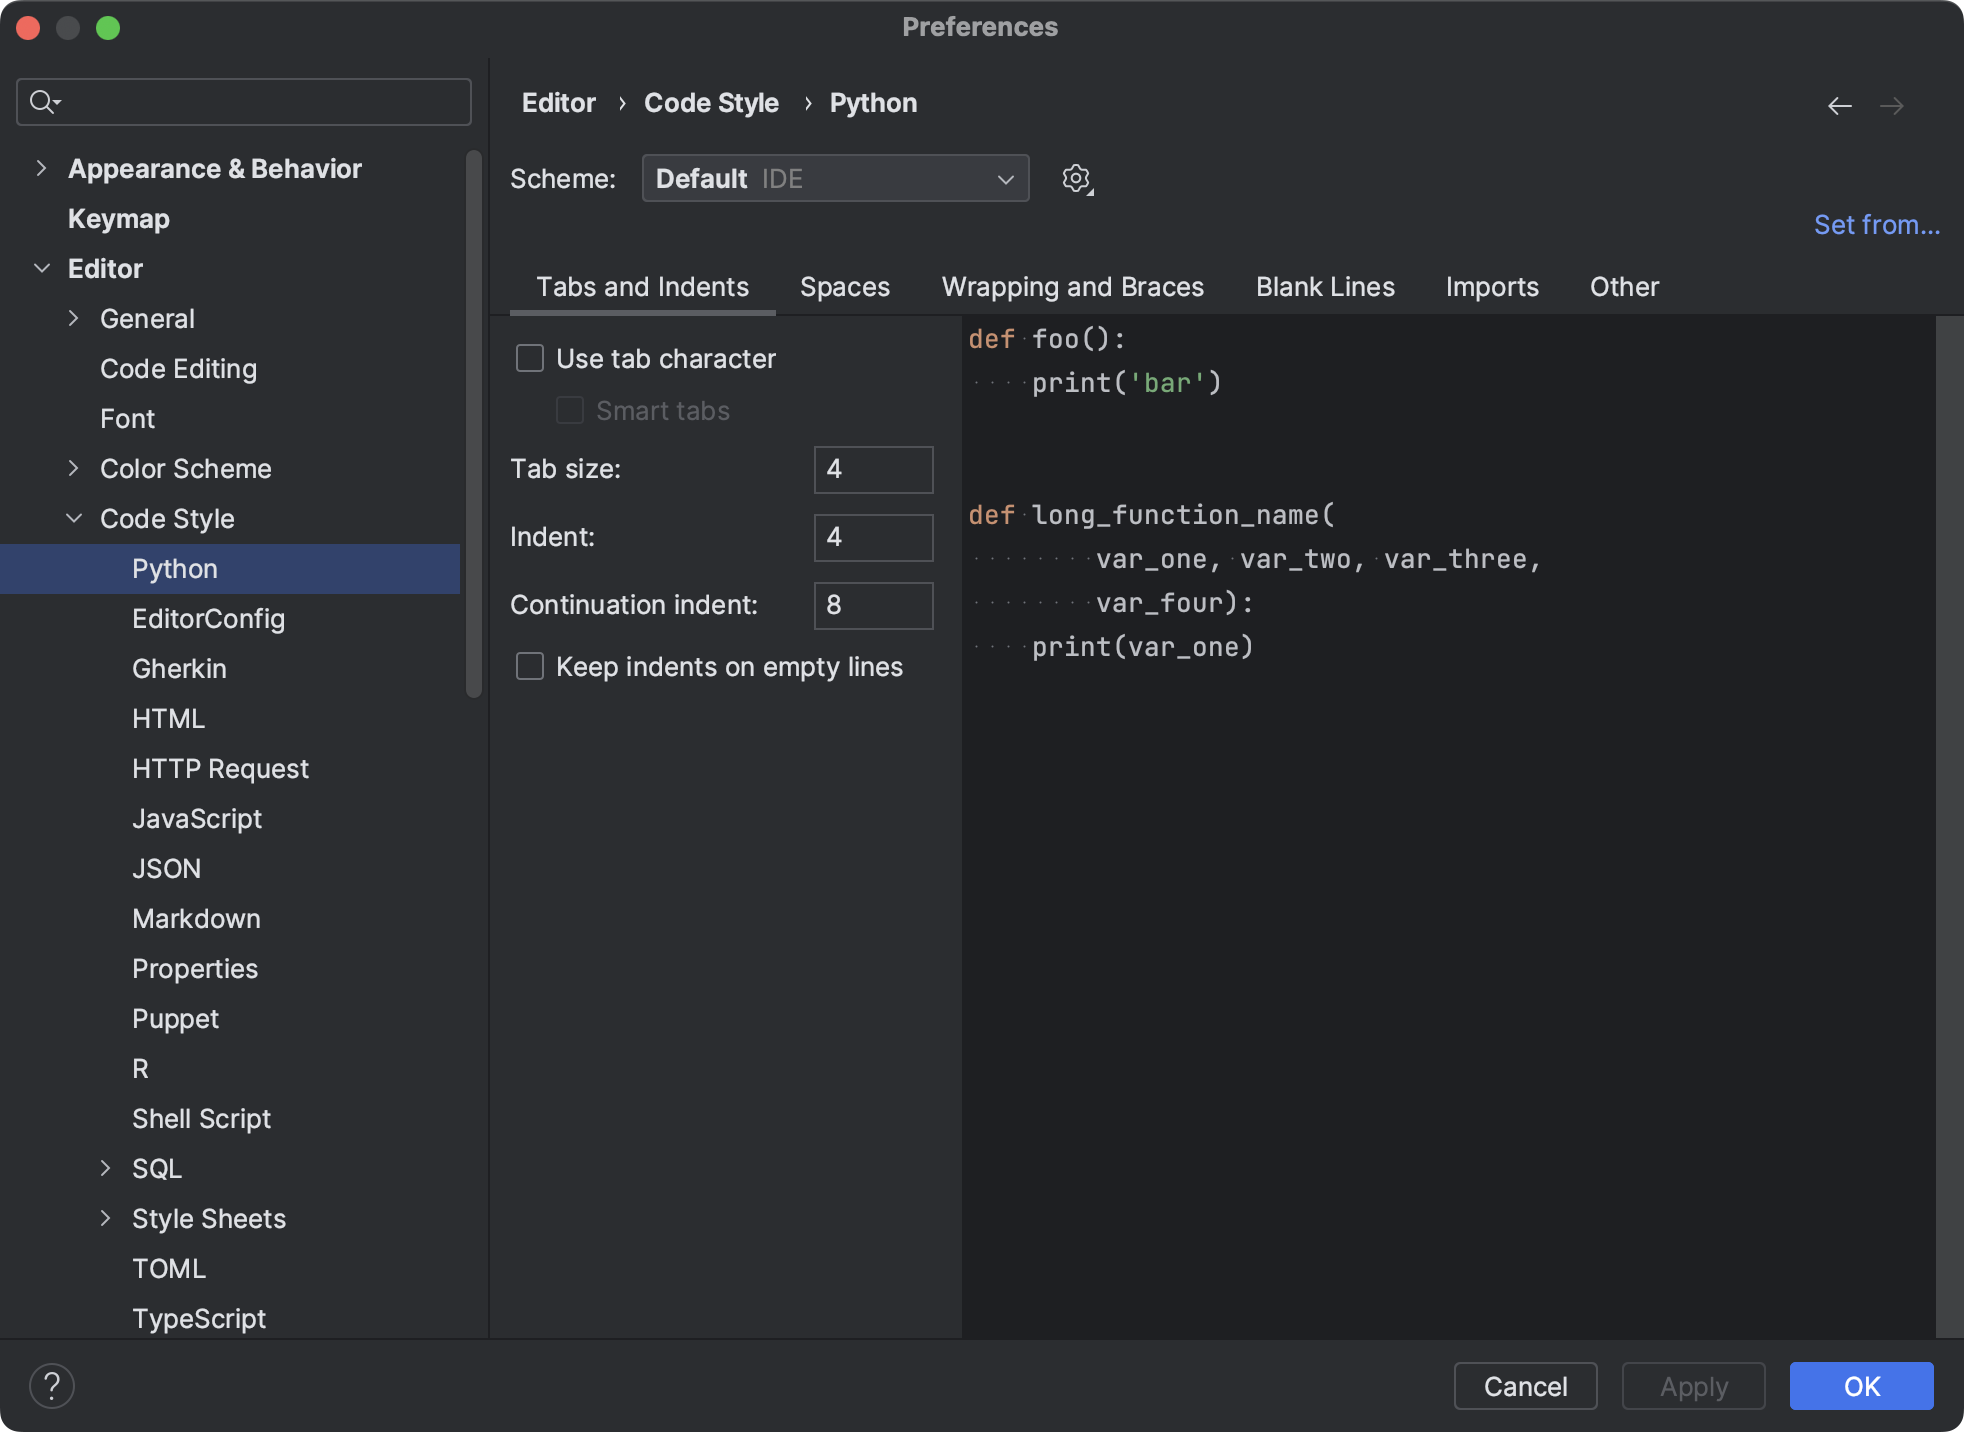Open the Scheme dropdown showing Default IDE
The width and height of the screenshot is (1964, 1432).
point(835,178)
